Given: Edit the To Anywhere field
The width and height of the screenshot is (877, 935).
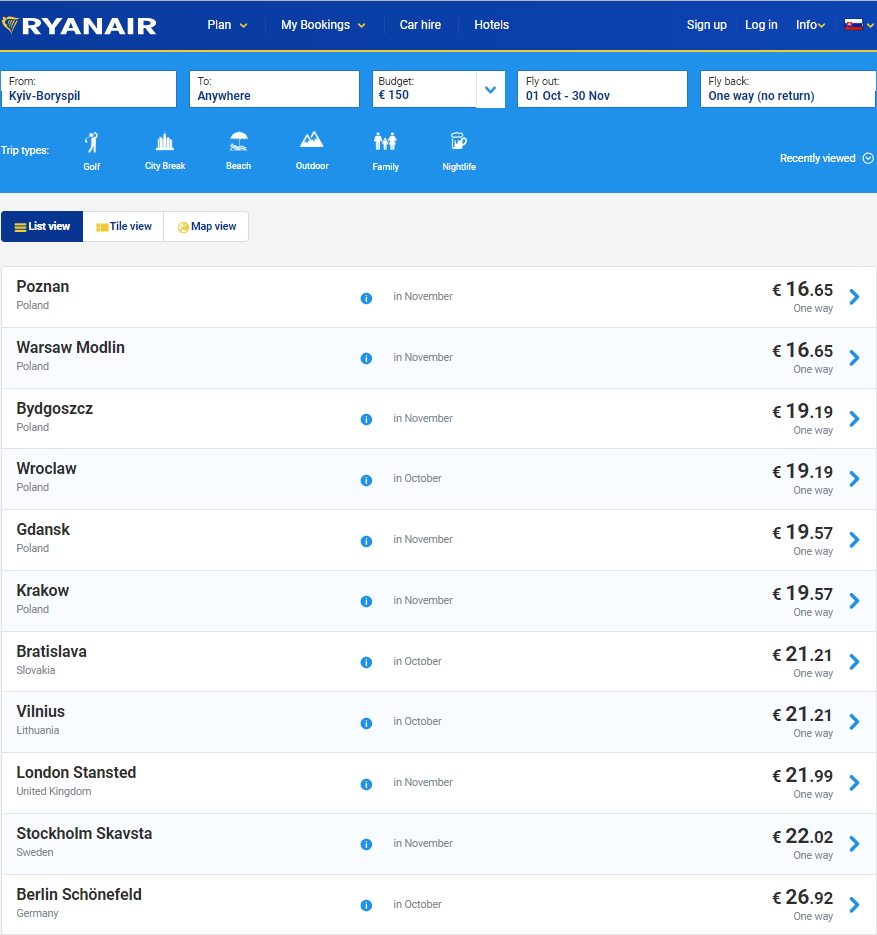Looking at the screenshot, I should point(274,89).
